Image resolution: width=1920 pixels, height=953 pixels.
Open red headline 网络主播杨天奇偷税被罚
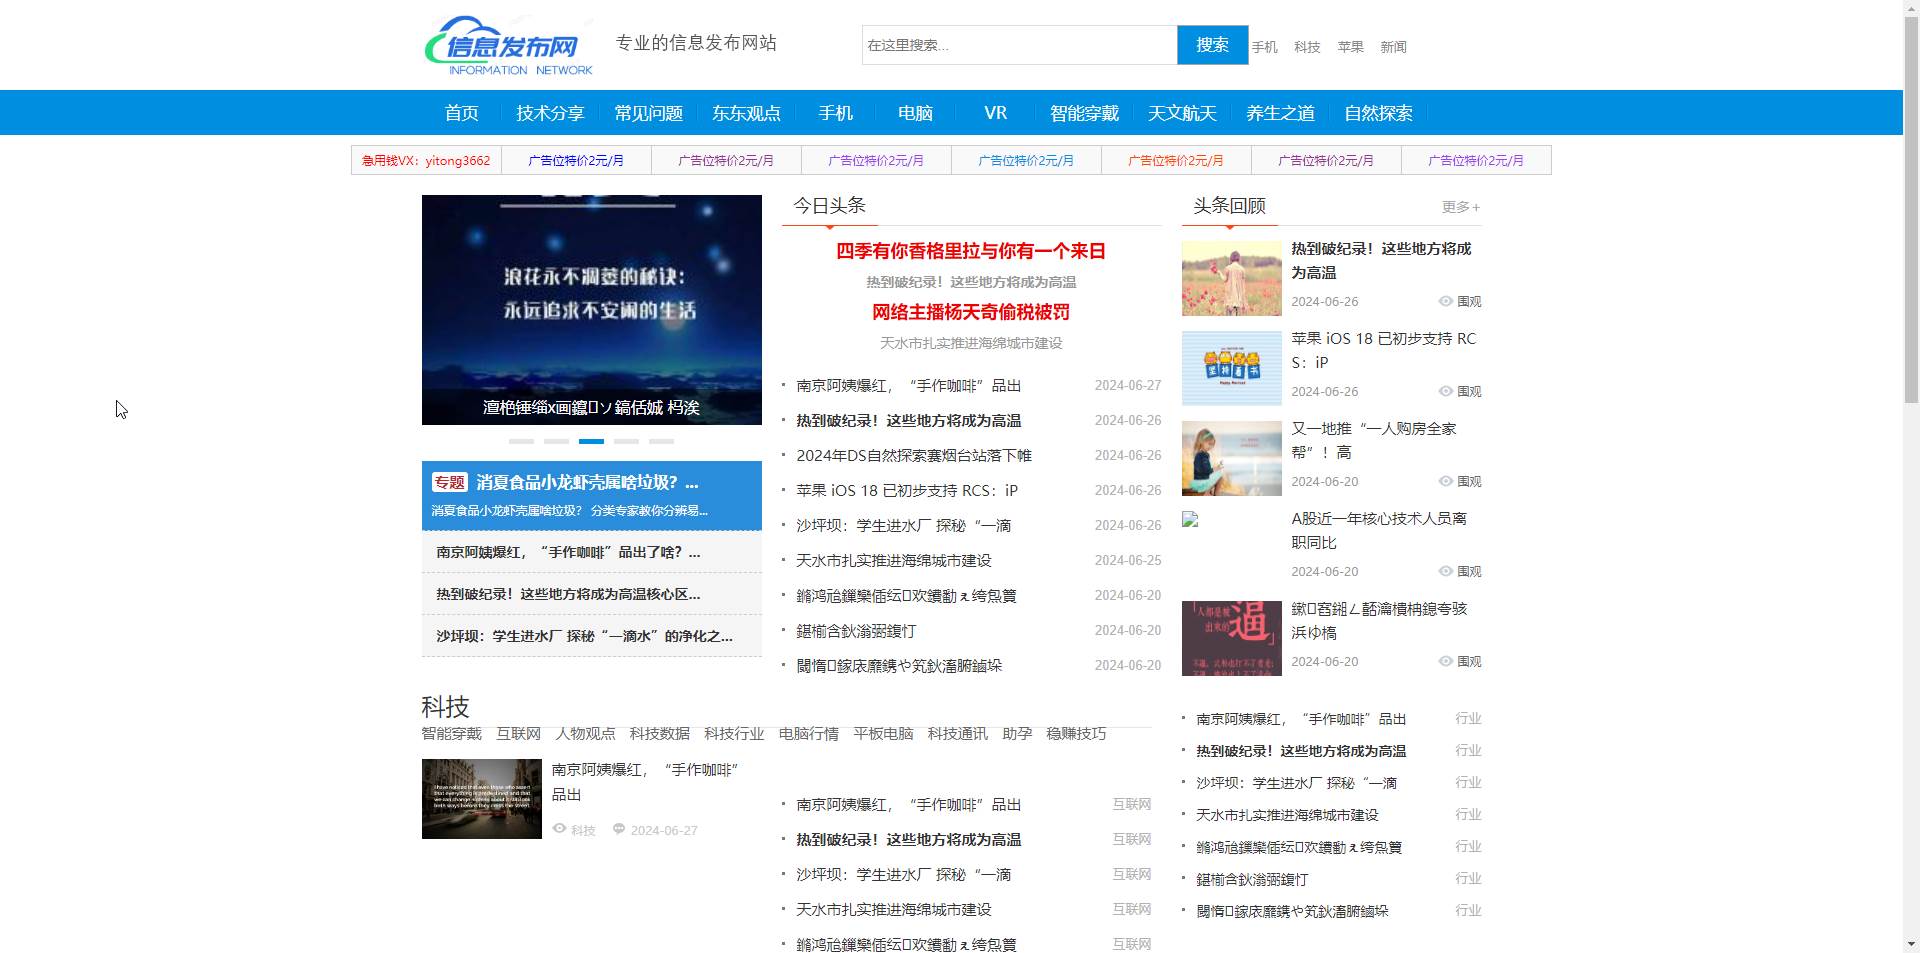tap(971, 312)
